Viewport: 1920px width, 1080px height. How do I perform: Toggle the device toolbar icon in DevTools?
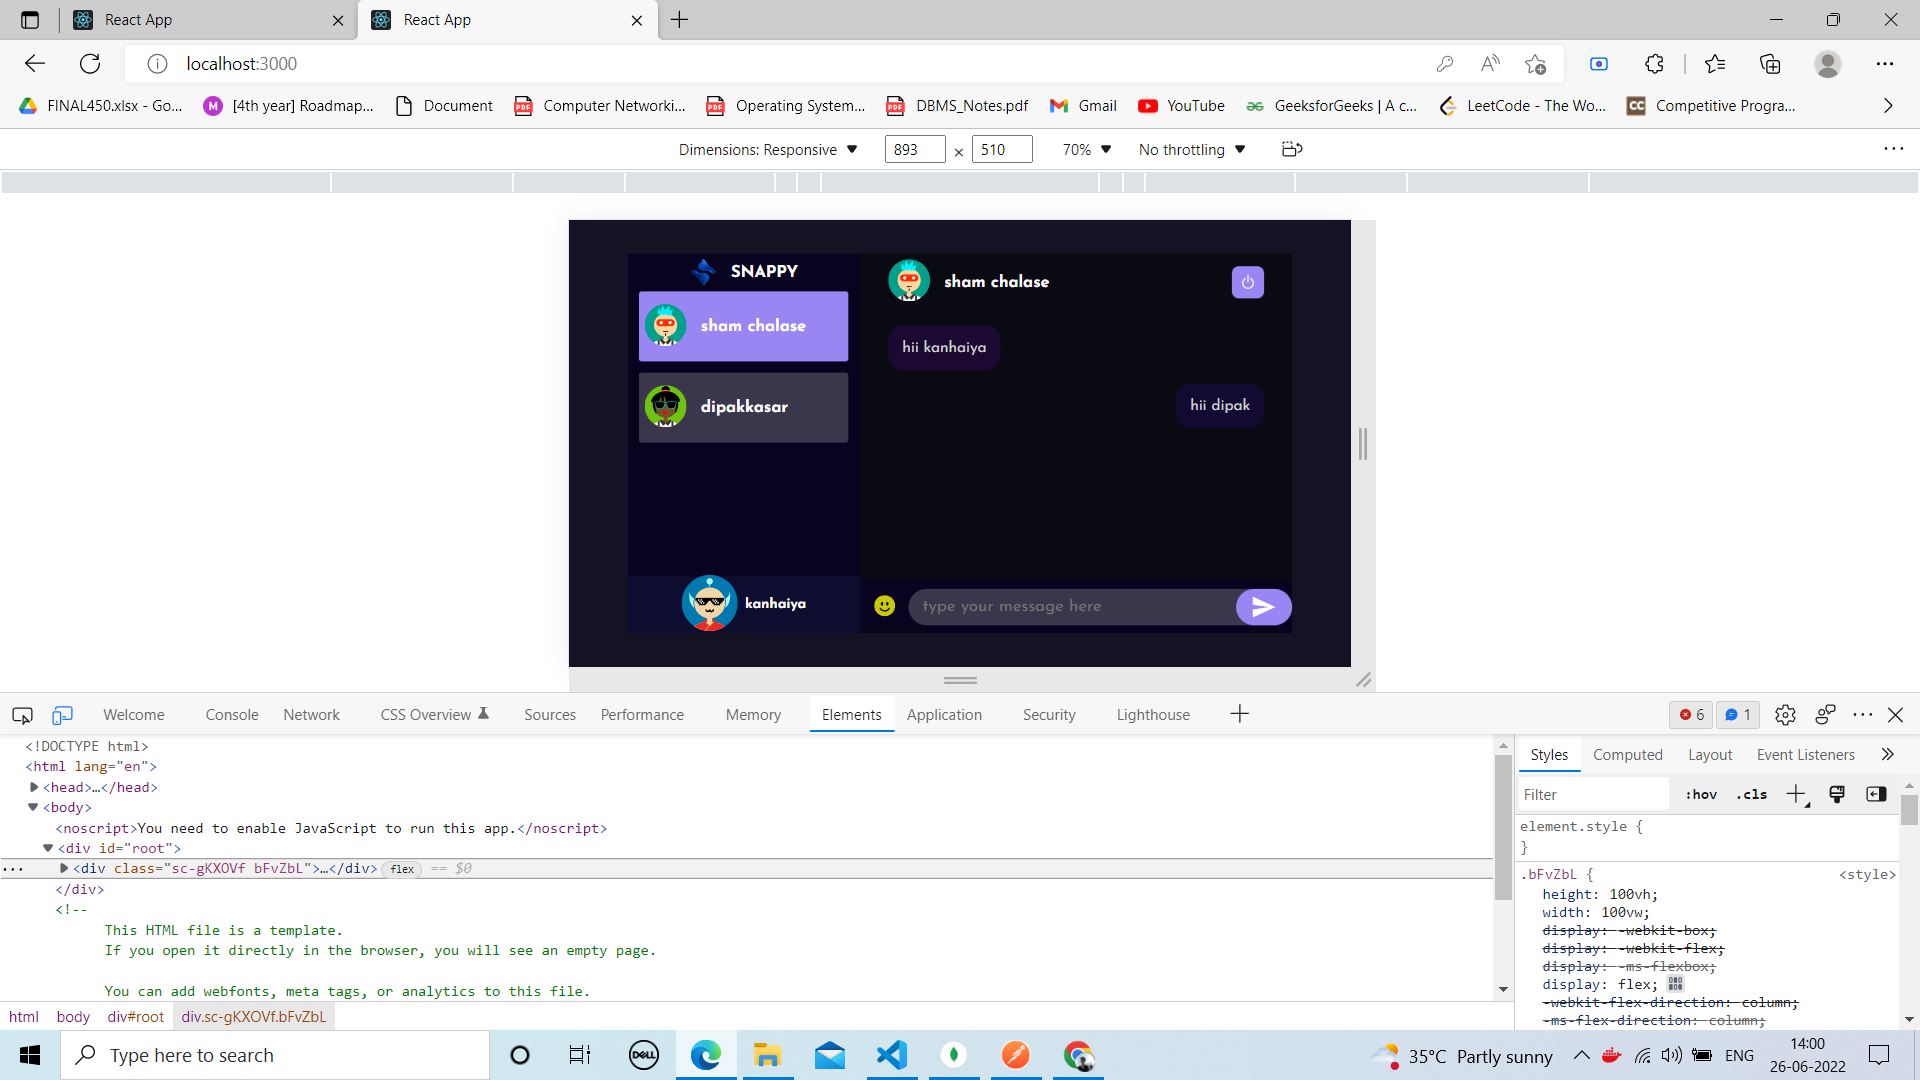point(62,715)
